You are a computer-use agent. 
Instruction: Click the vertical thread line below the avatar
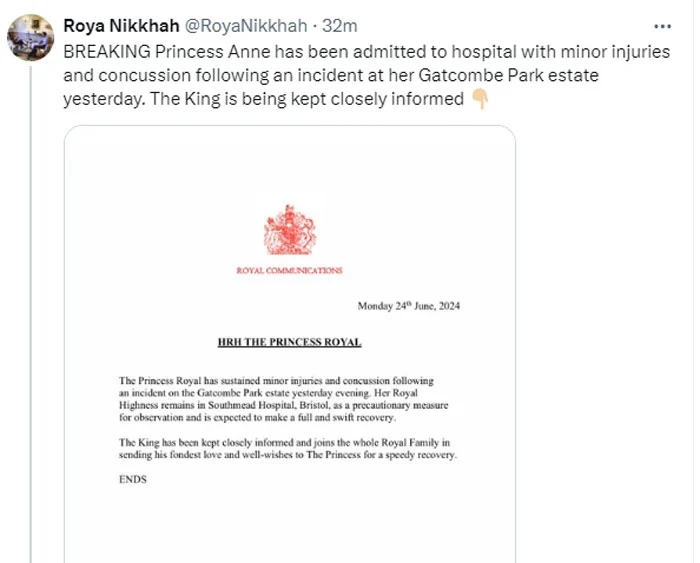[x=31, y=300]
